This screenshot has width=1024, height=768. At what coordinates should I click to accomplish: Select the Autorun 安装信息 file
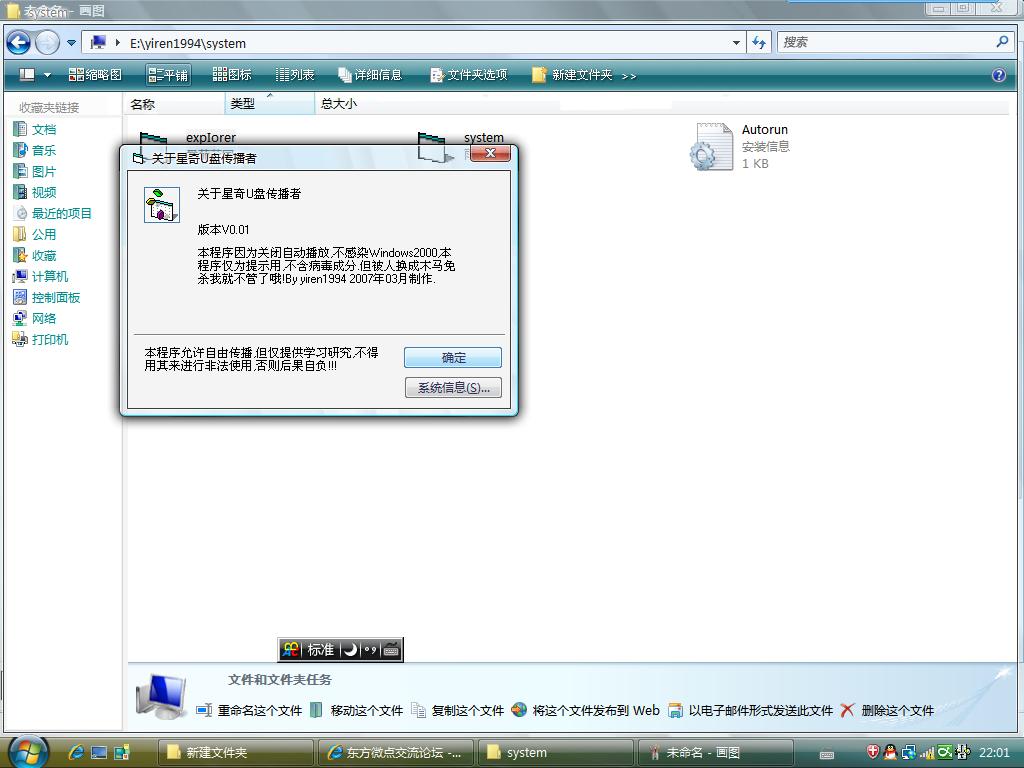[740, 146]
